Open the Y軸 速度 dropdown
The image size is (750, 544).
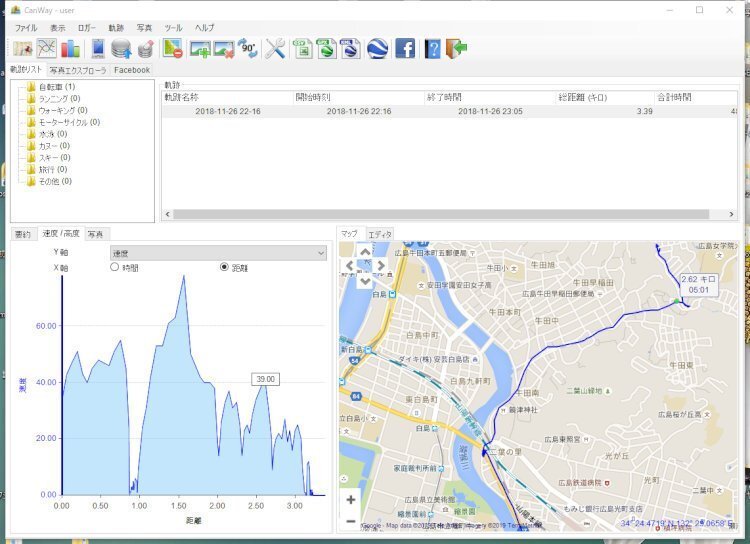(218, 253)
